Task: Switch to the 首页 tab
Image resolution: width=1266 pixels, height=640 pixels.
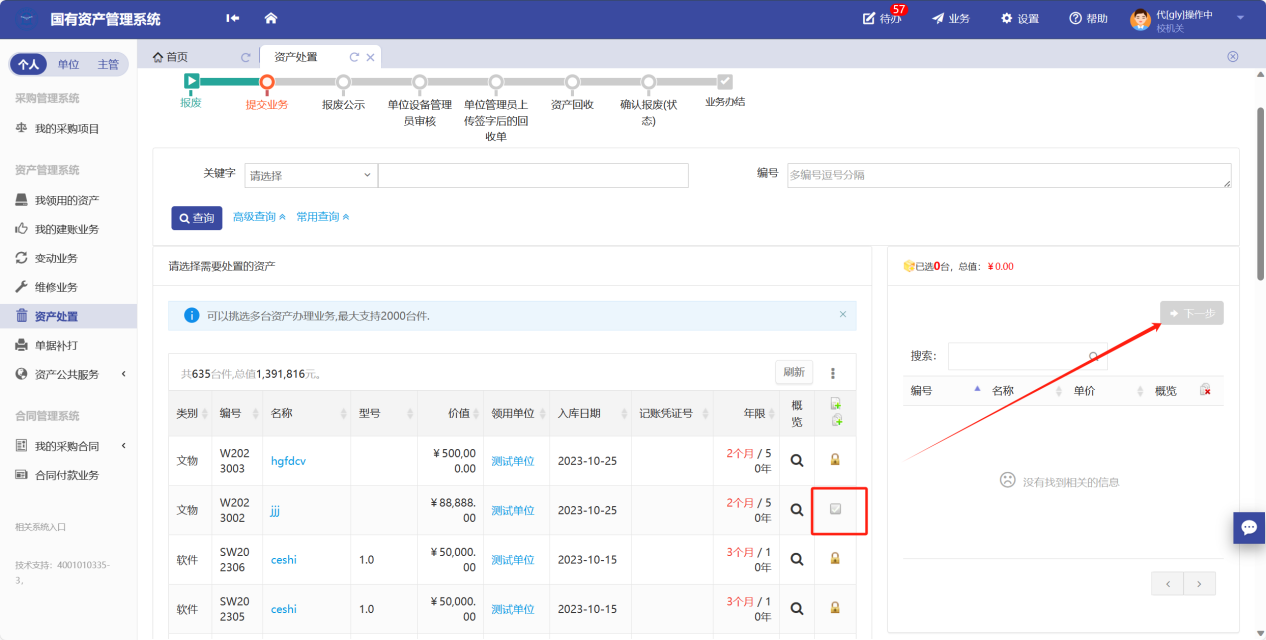Action: [x=171, y=57]
